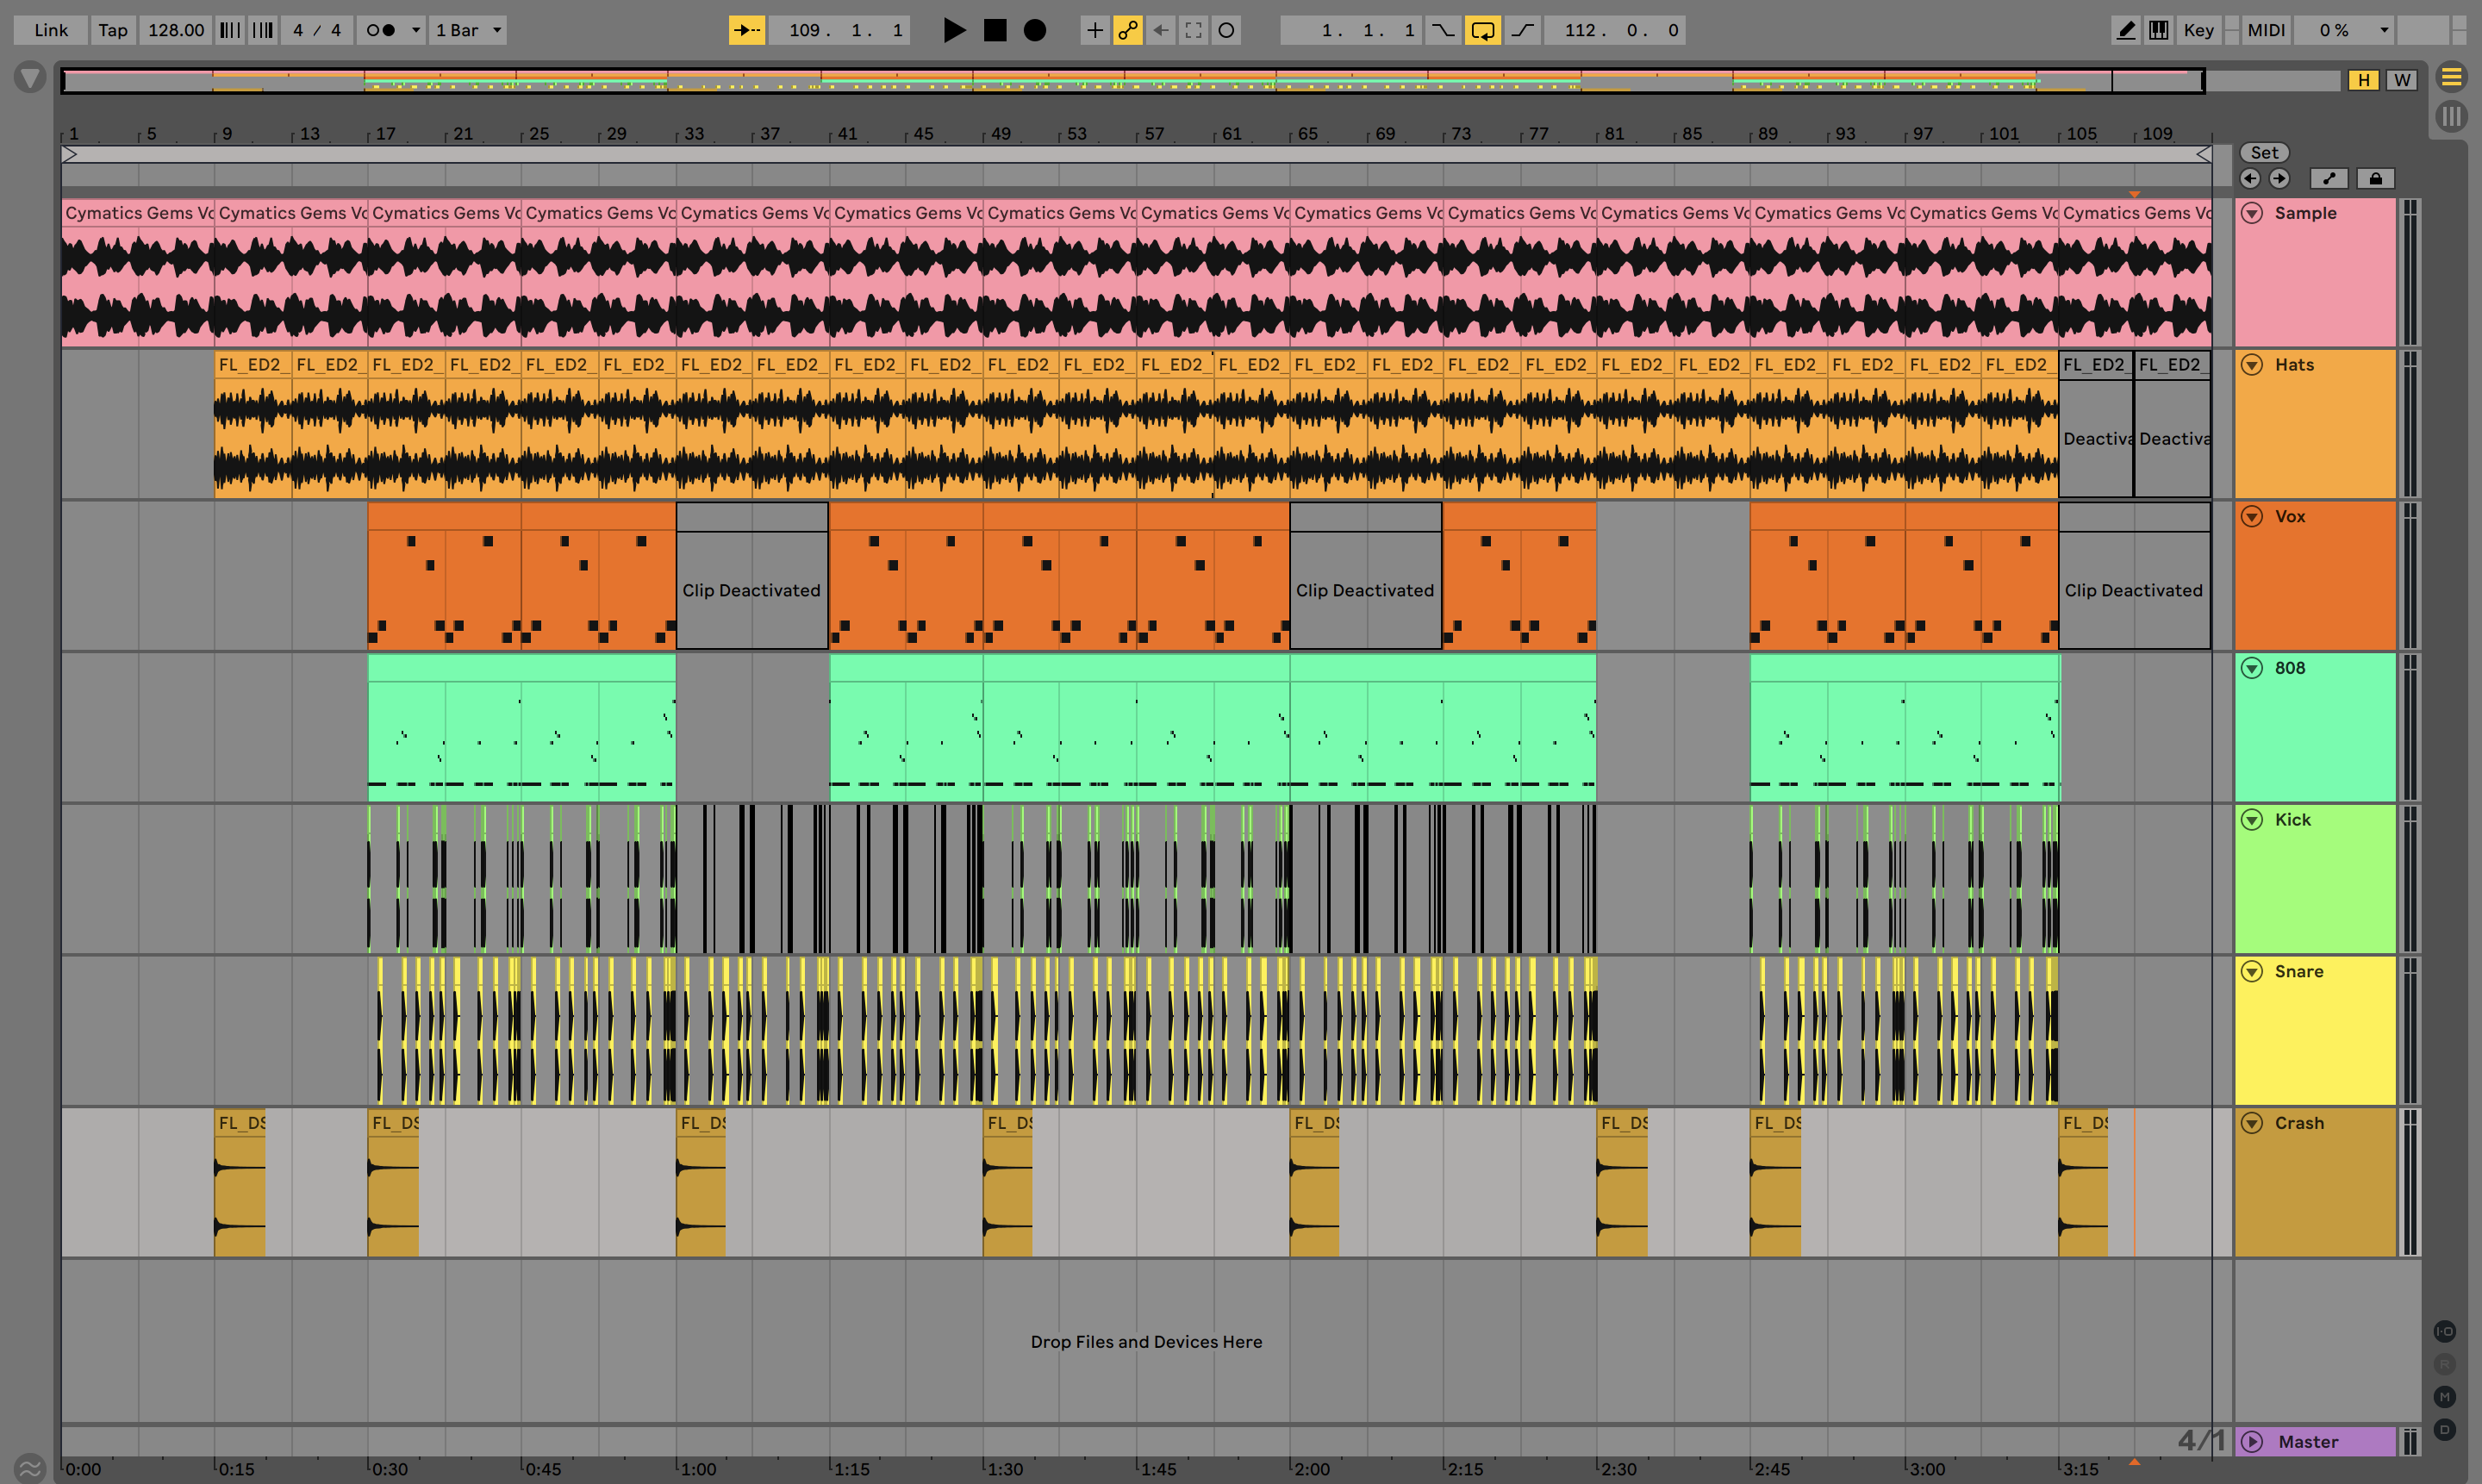Click the first Clip Deactivated Vox clip
Screen dimensions: 2482x1484
(x=752, y=576)
